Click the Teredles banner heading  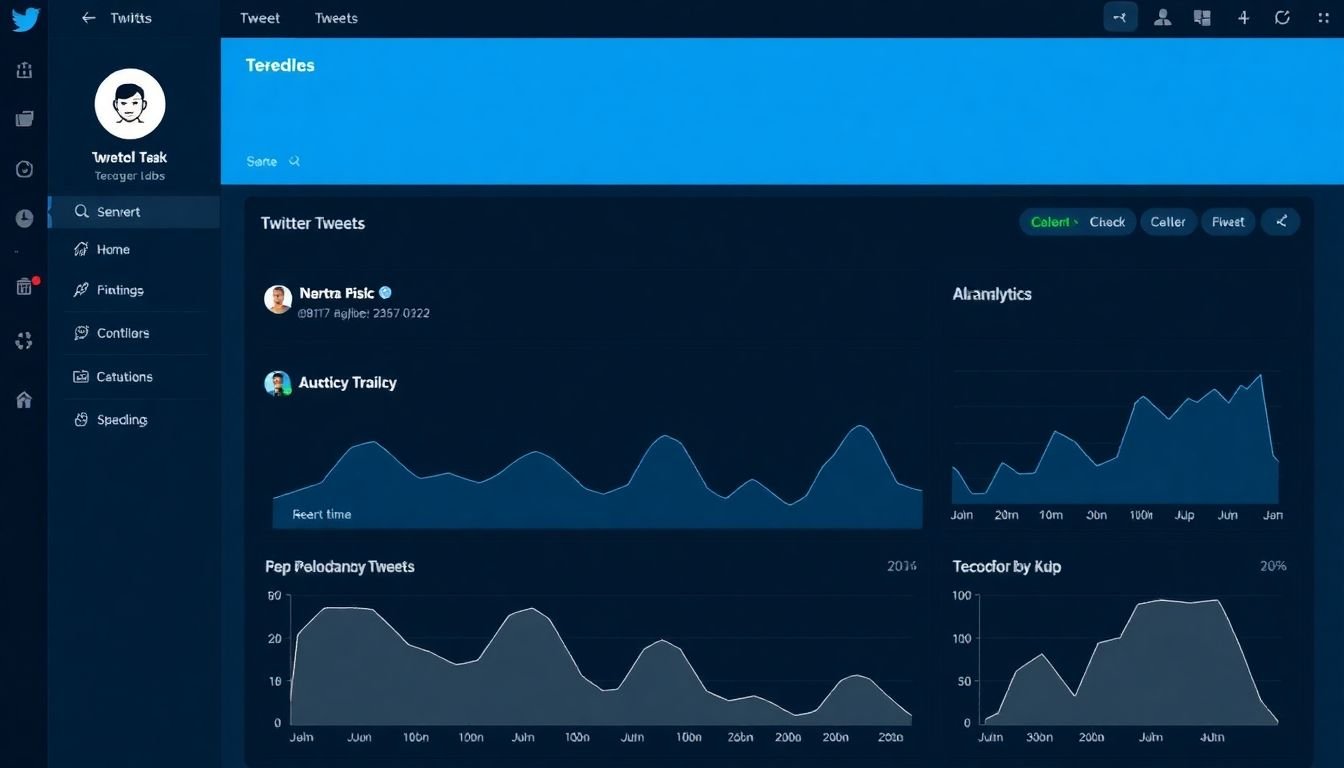(280, 65)
